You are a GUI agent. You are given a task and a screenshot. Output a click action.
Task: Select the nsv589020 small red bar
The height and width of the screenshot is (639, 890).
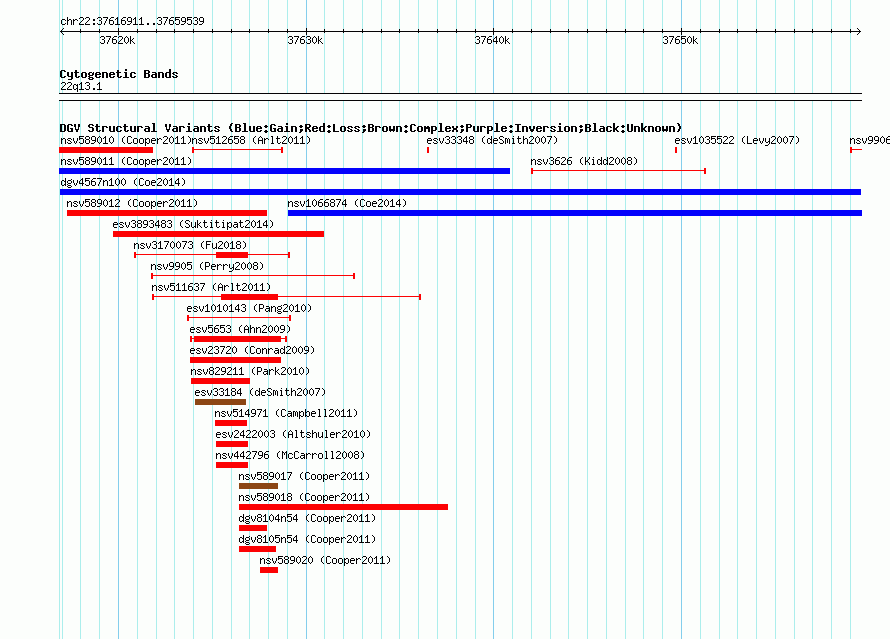pyautogui.click(x=269, y=570)
